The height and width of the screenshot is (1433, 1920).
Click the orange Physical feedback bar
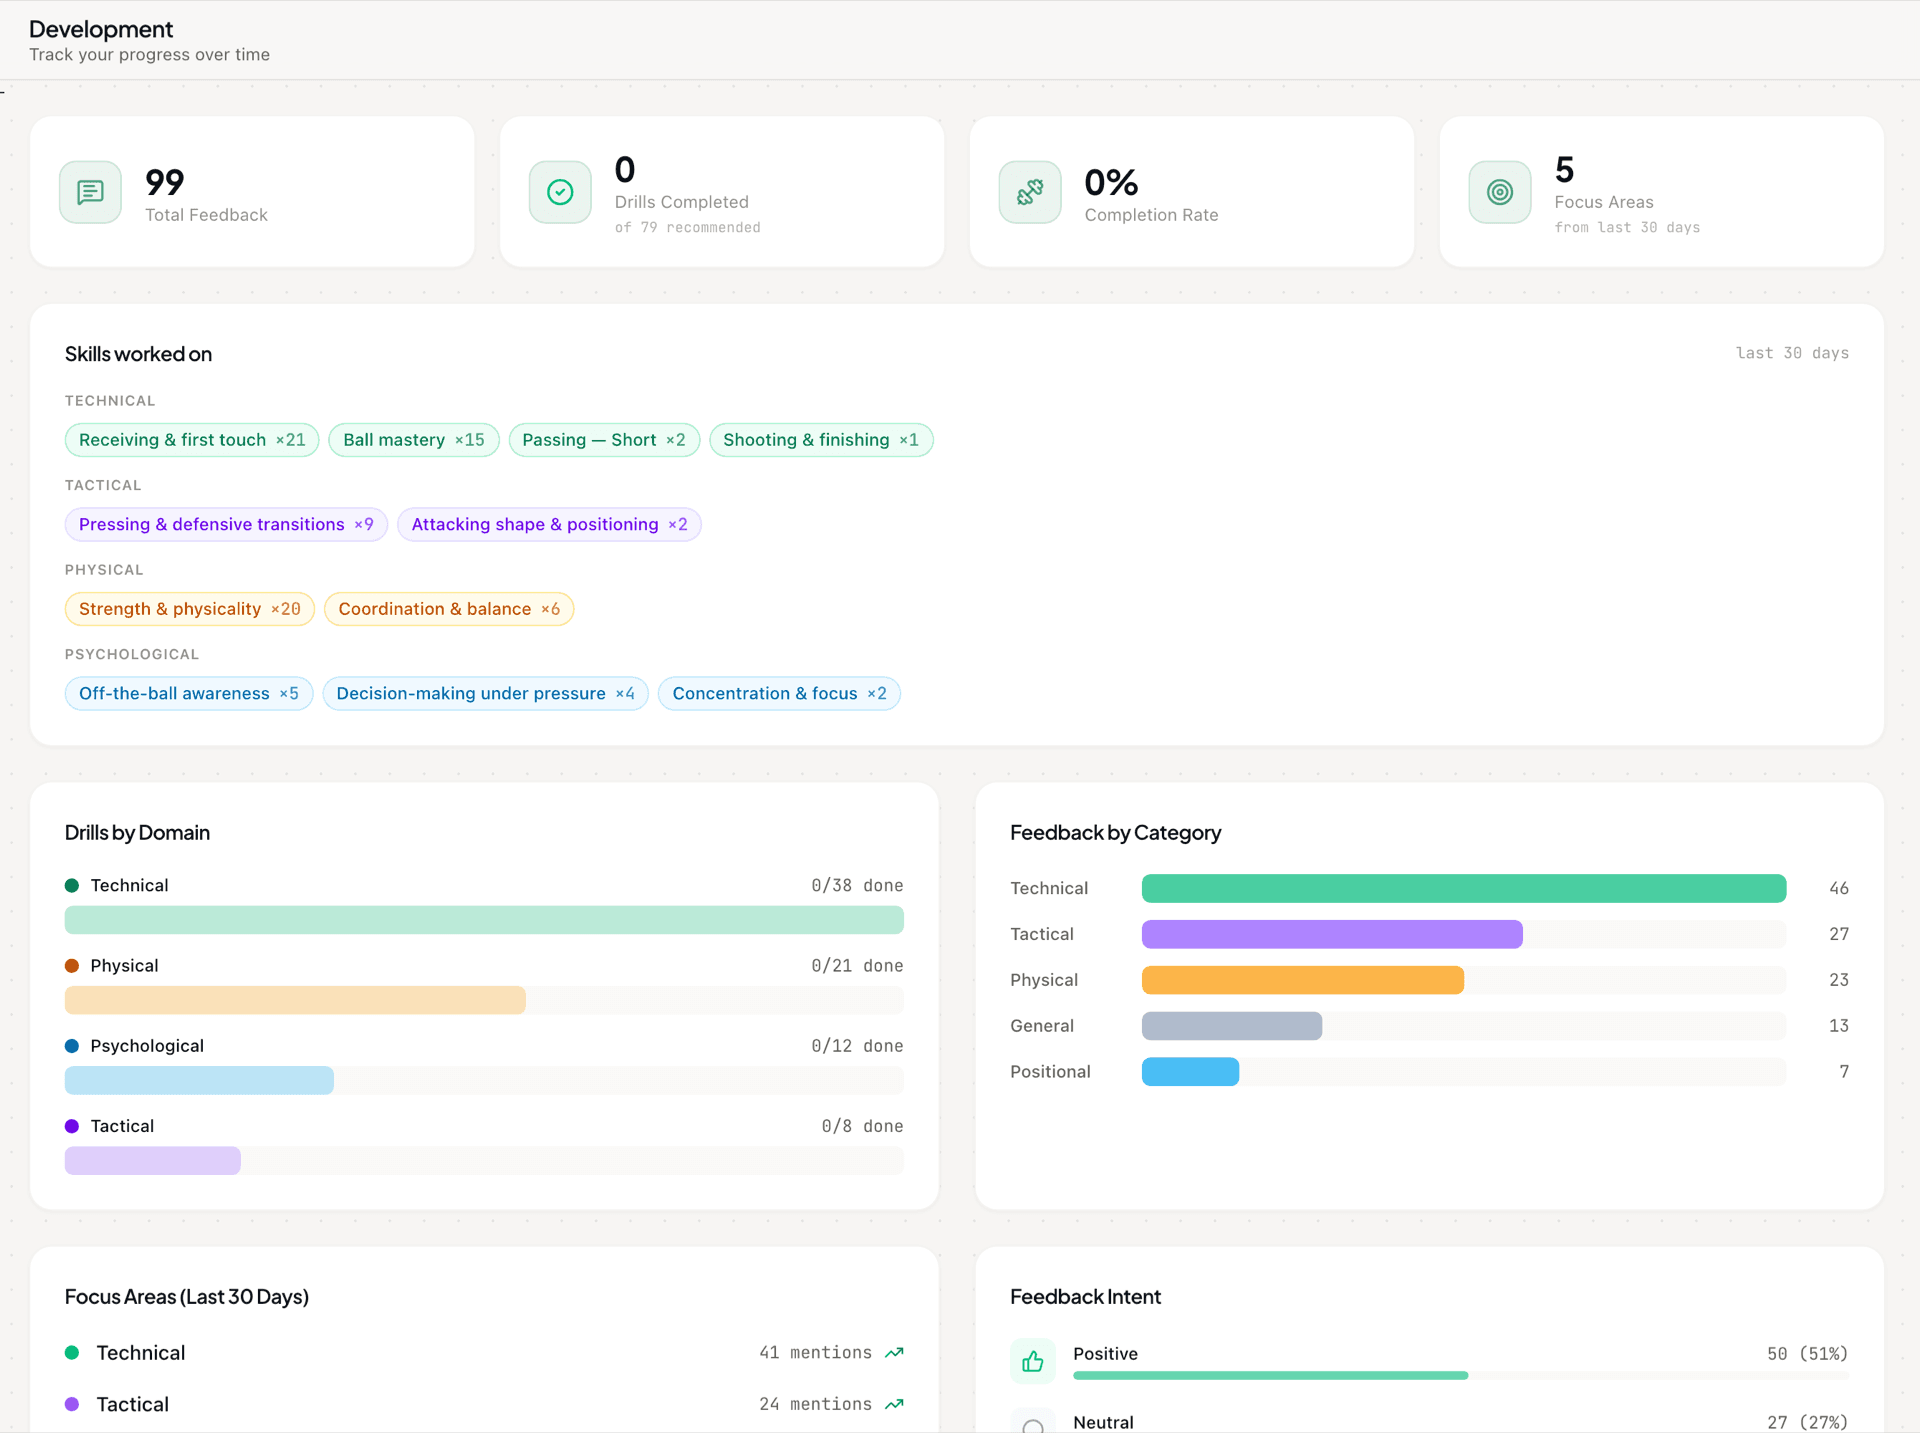[1303, 980]
